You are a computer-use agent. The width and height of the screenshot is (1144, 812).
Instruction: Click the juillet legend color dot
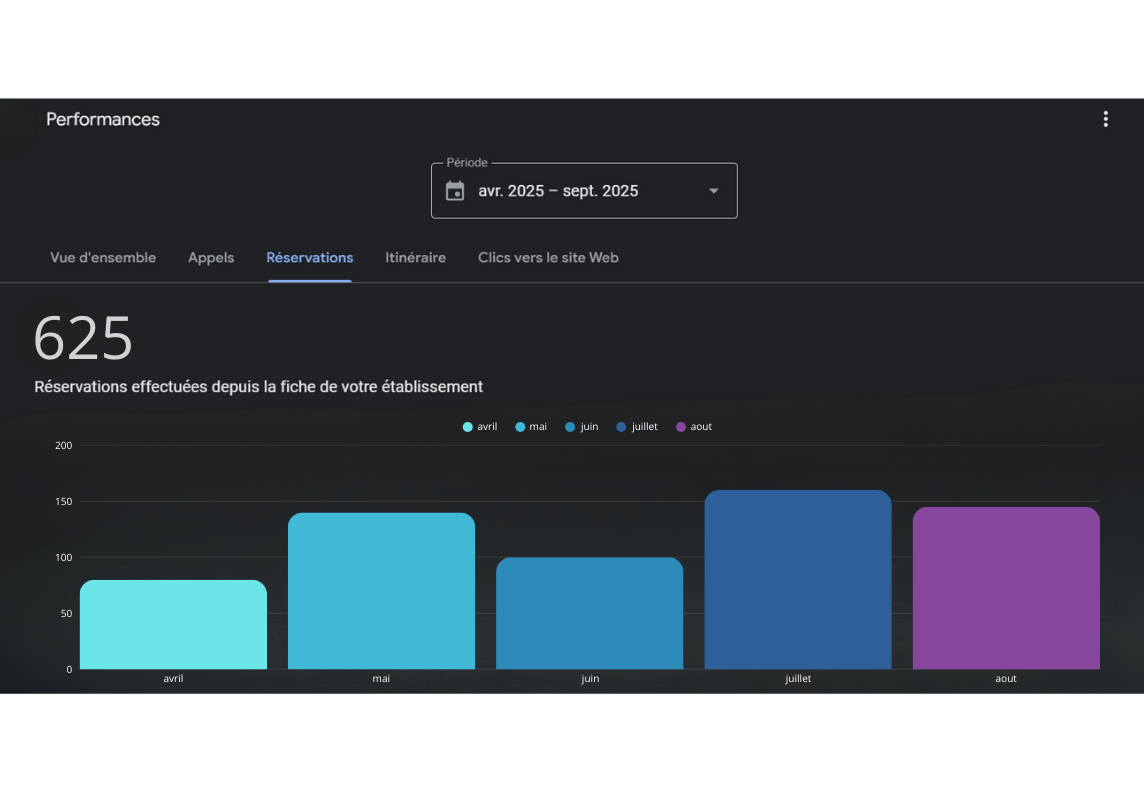[x=621, y=427]
